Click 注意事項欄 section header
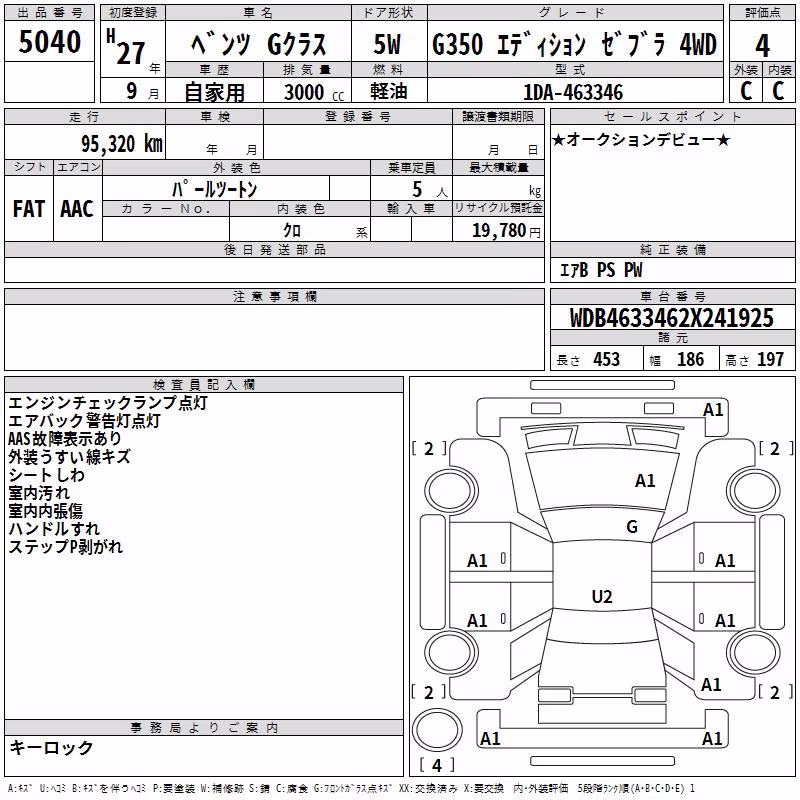The image size is (800, 800). (274, 296)
